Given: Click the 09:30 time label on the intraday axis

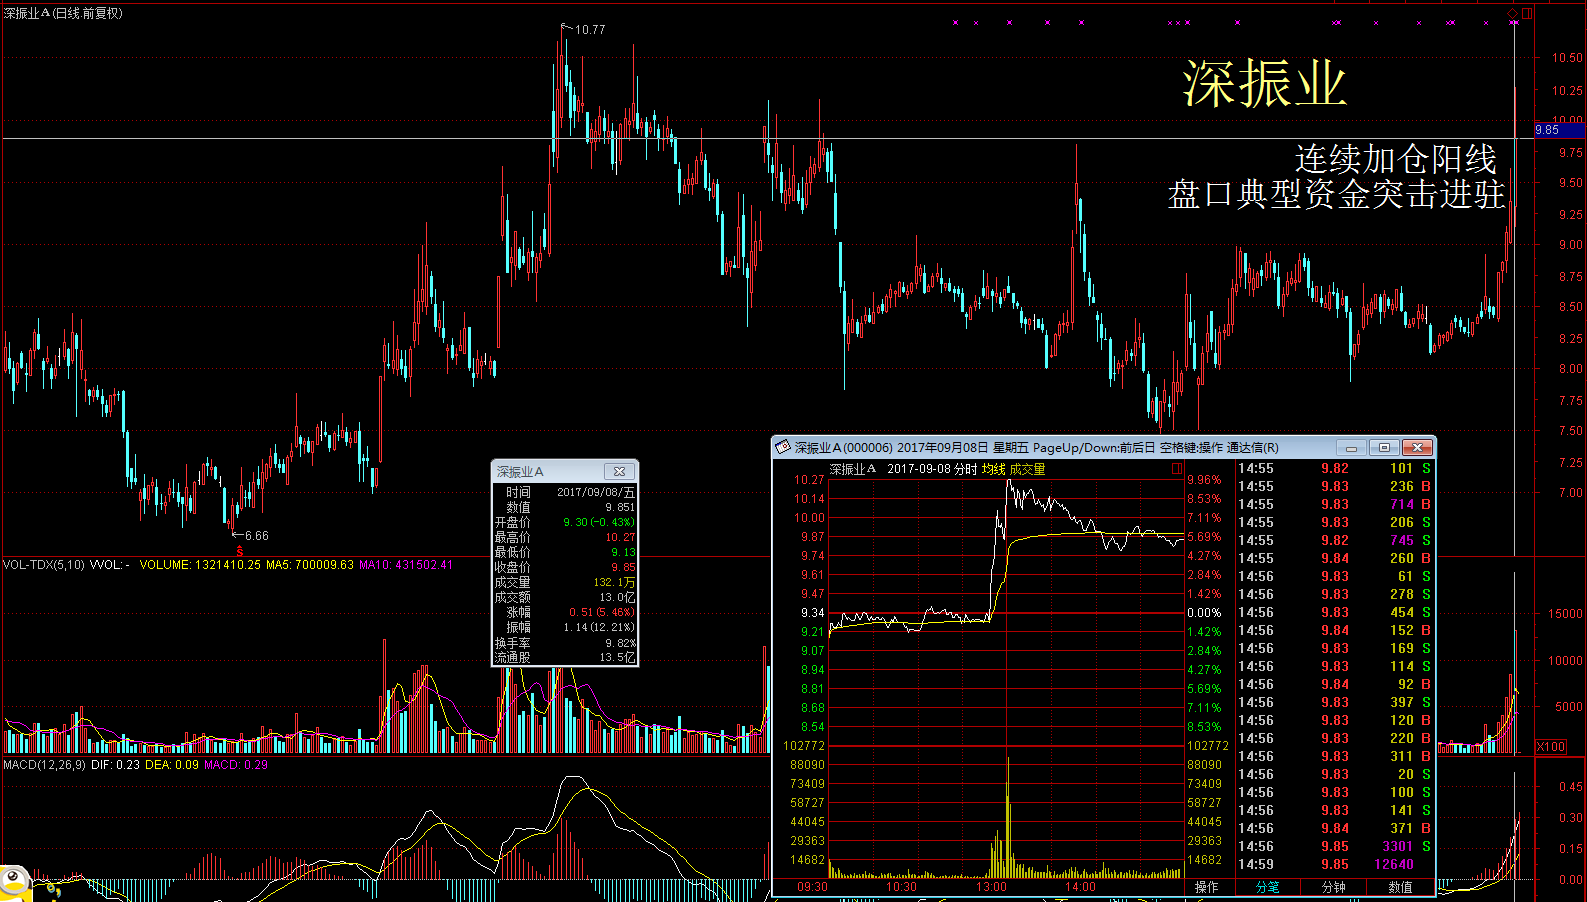Looking at the screenshot, I should (x=812, y=887).
